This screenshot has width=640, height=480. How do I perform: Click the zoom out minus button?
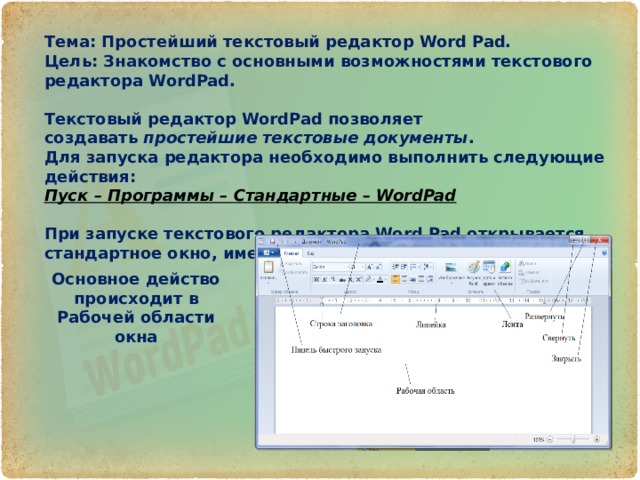point(550,440)
